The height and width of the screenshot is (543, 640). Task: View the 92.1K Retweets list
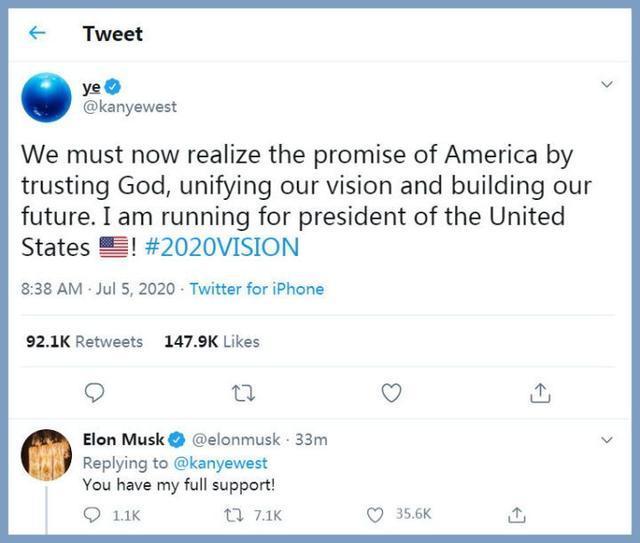84,341
